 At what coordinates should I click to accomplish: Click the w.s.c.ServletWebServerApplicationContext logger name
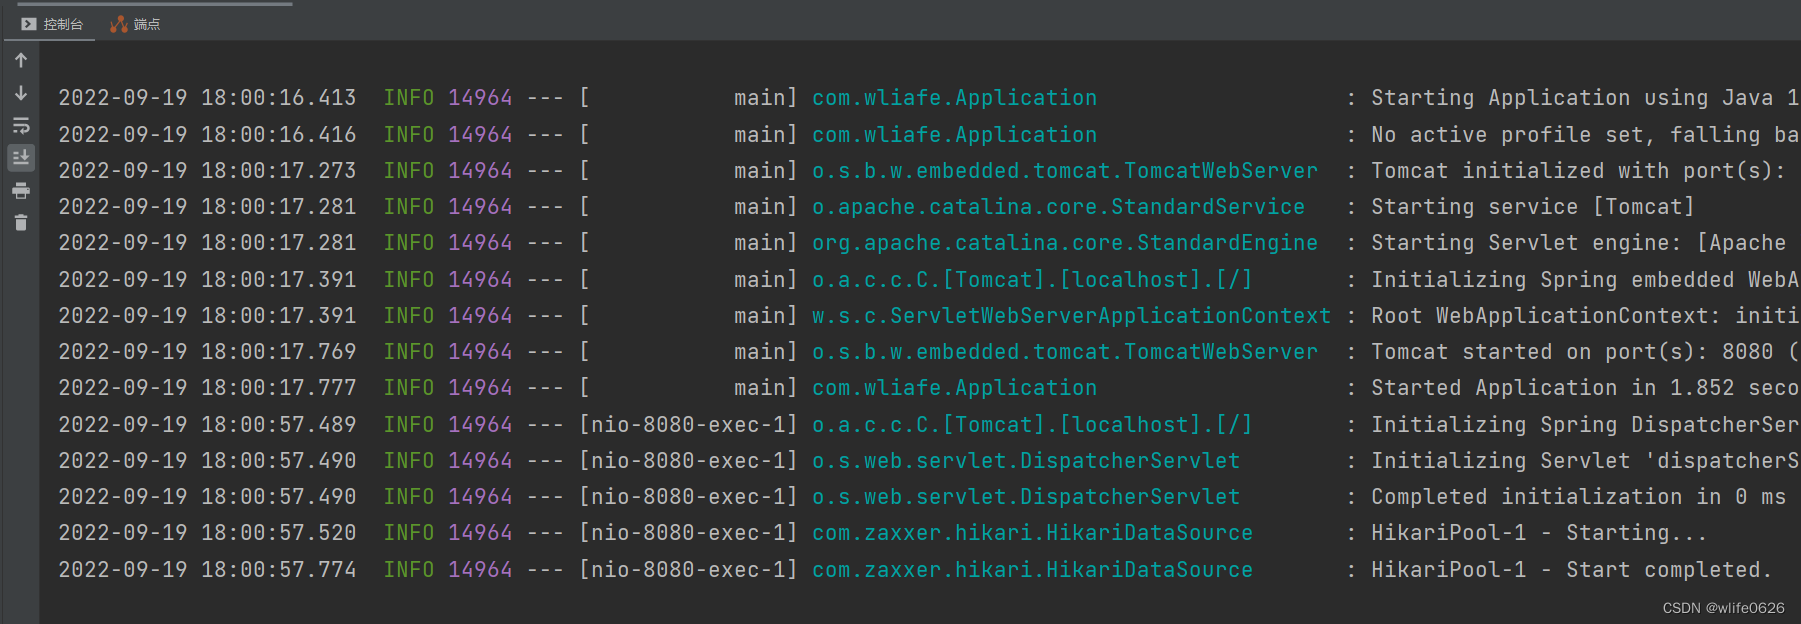[x=1071, y=316]
